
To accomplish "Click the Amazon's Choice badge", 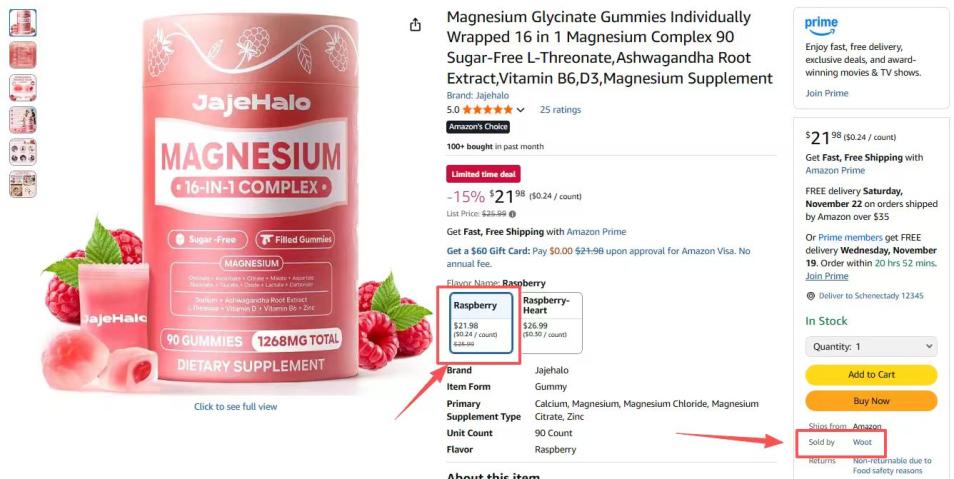I will (478, 127).
